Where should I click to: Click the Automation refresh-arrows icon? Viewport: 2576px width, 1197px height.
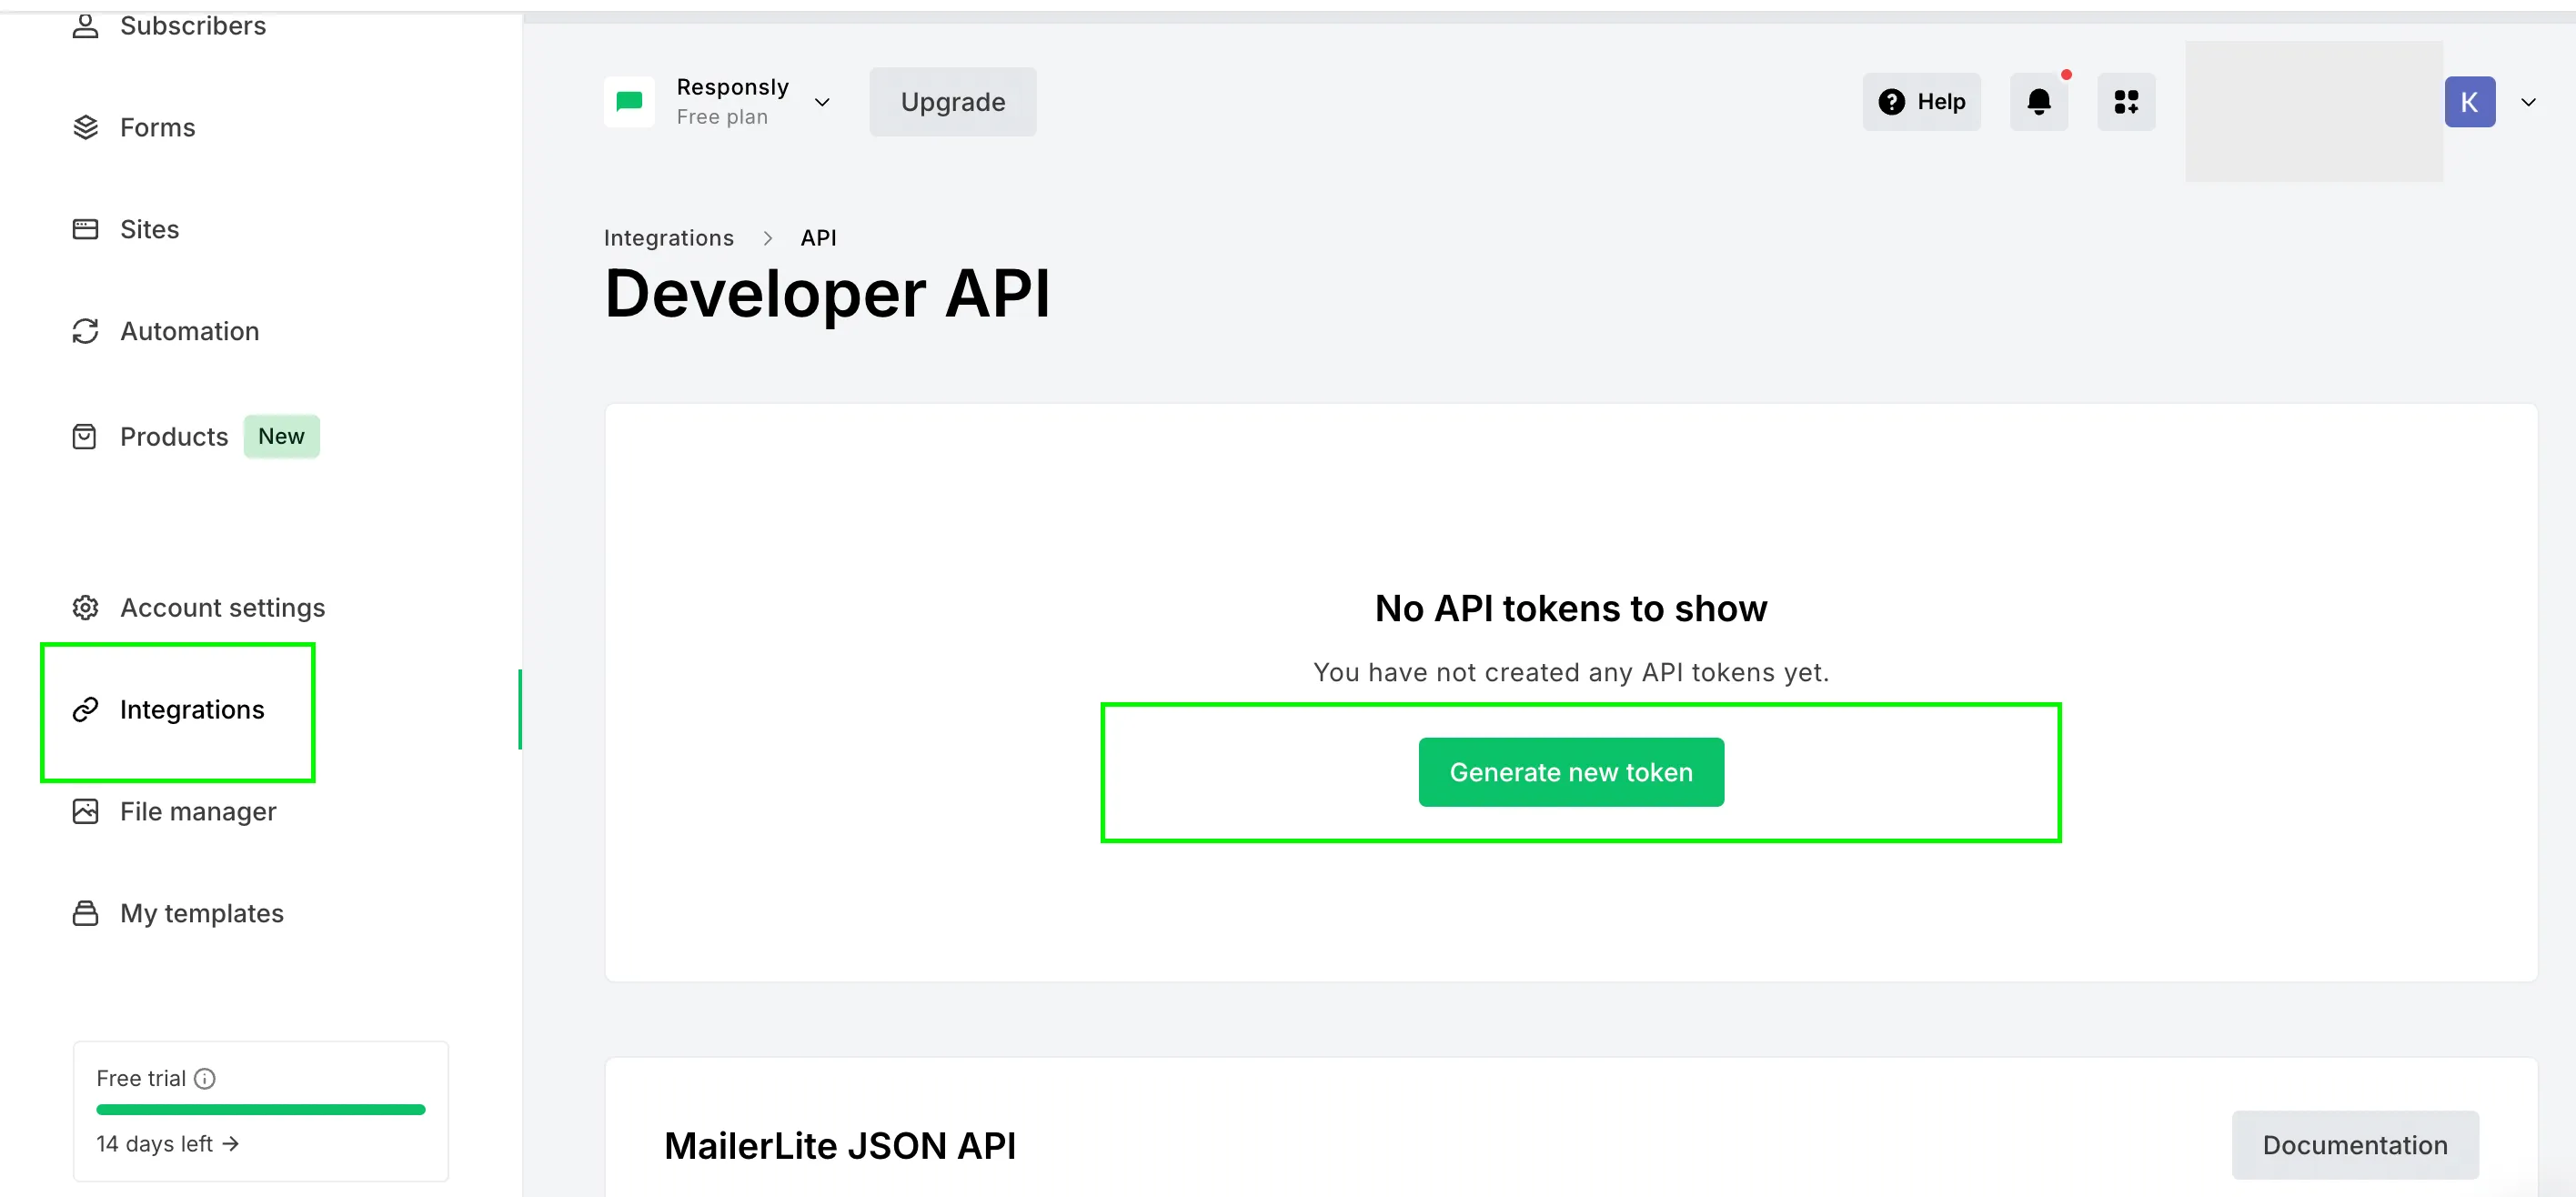pos(86,331)
